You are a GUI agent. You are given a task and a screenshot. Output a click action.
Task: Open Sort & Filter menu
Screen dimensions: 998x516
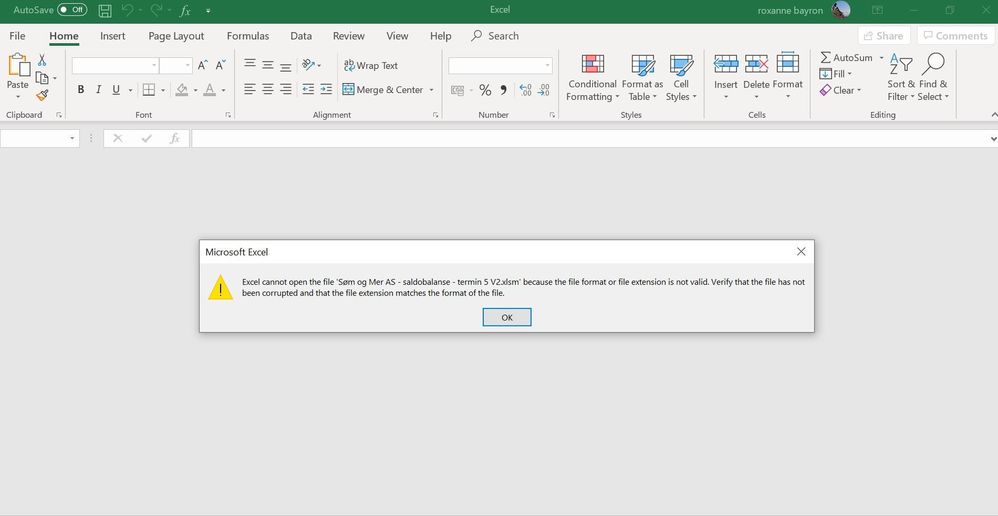tap(901, 78)
